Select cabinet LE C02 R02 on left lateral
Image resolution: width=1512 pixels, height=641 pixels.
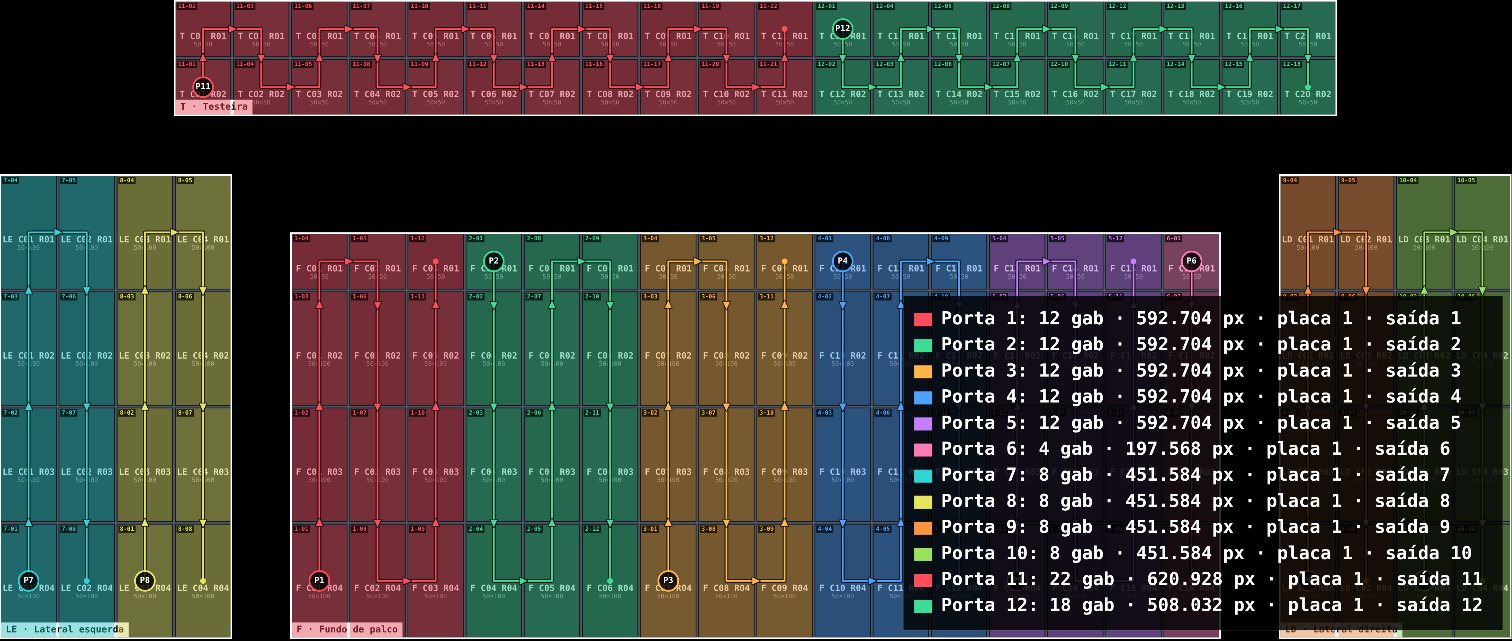pos(87,348)
